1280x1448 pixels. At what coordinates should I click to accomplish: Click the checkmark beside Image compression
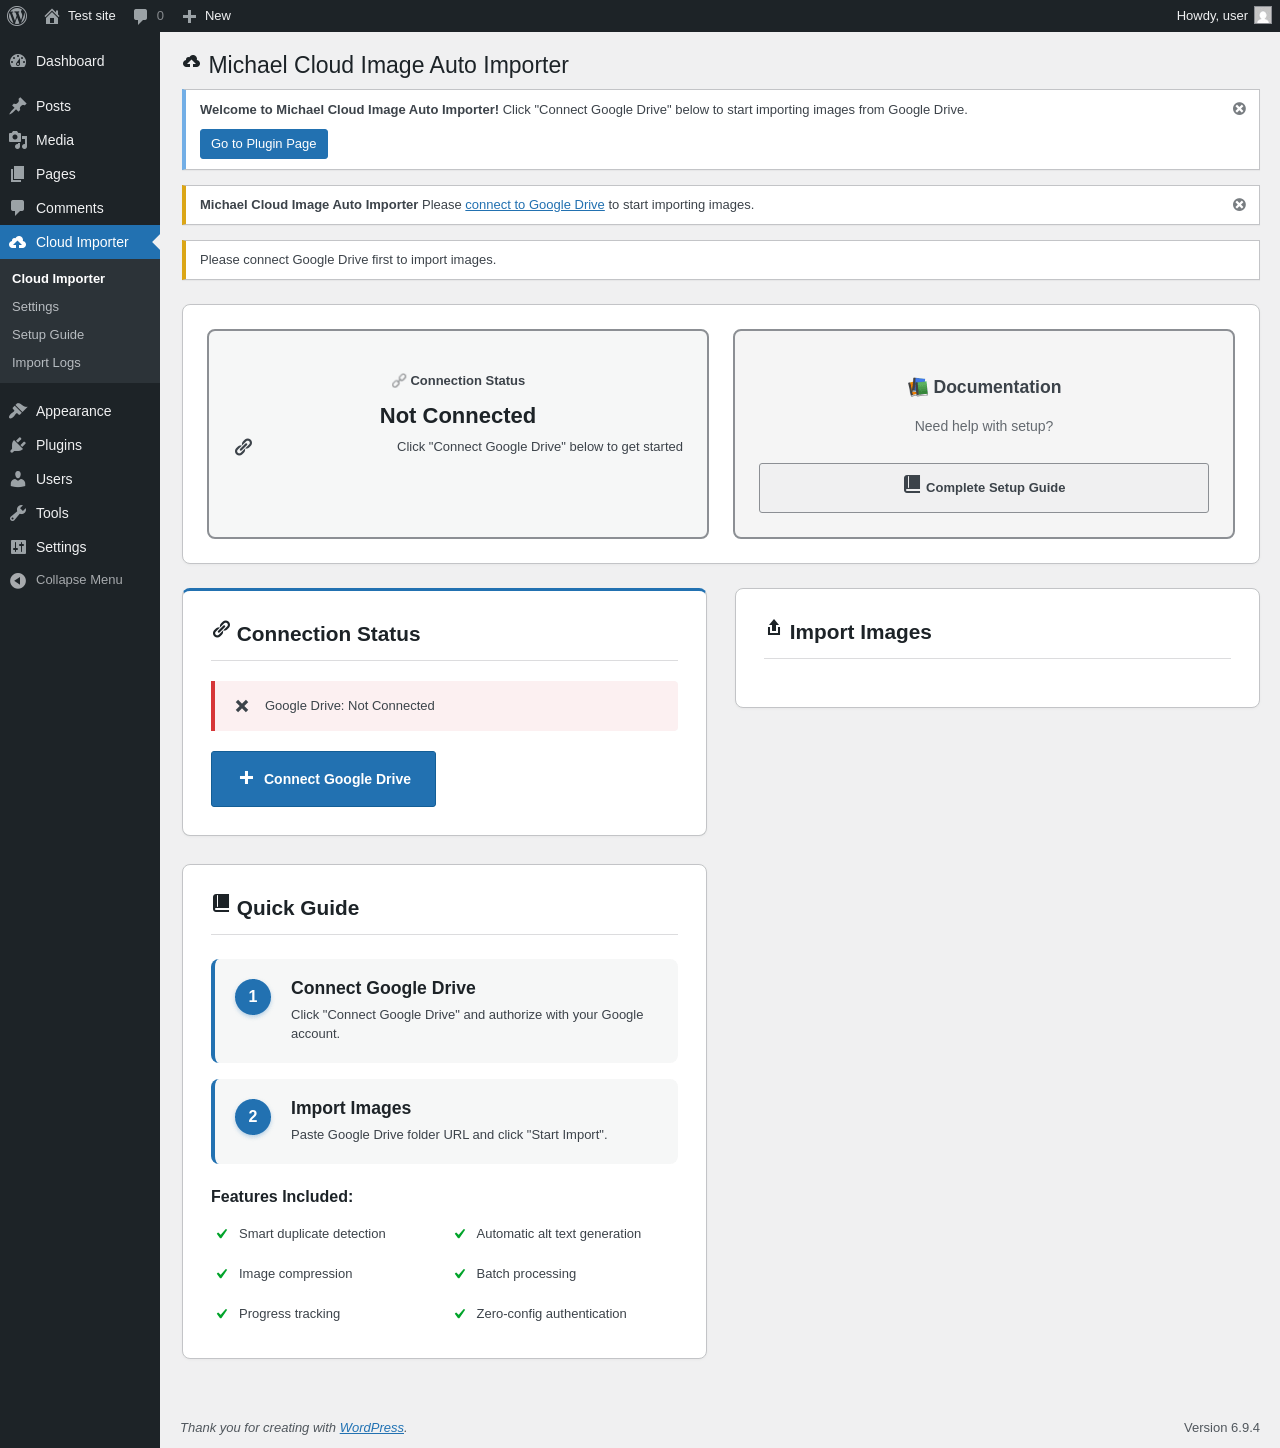[x=222, y=1274]
